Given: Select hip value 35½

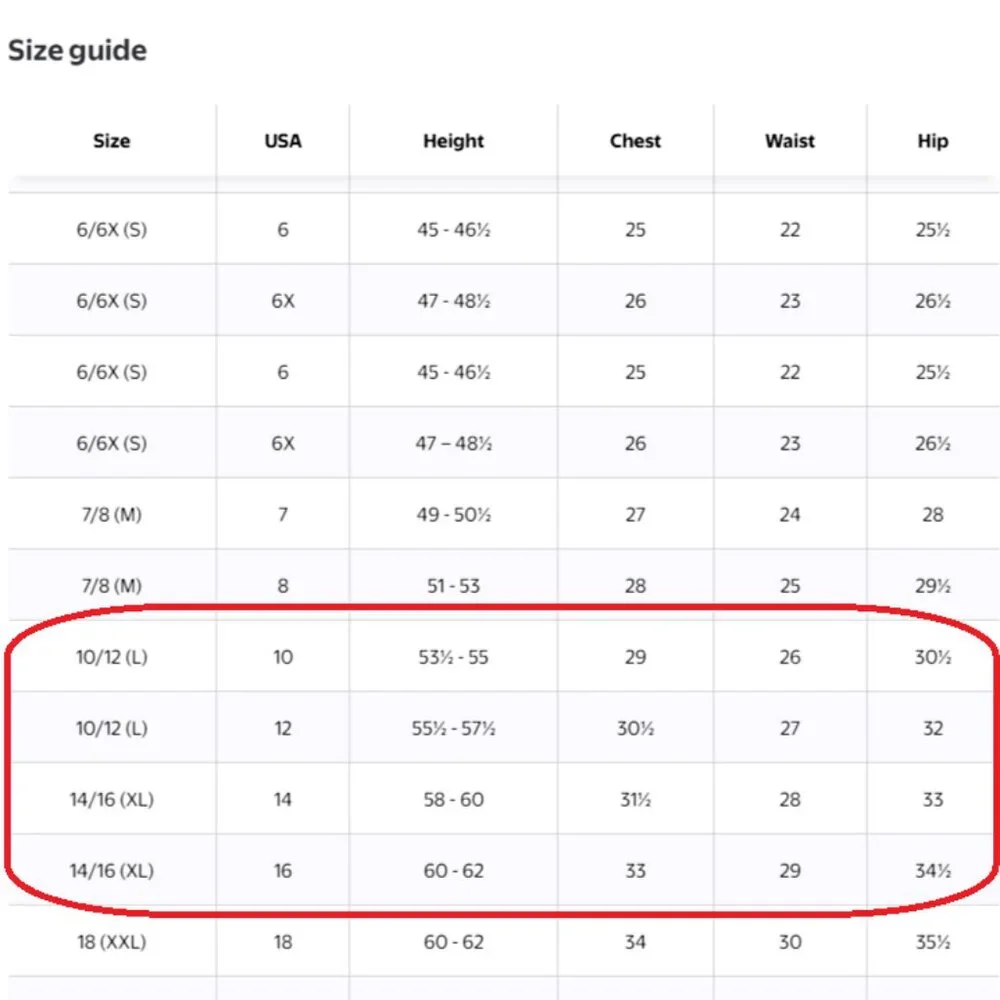Looking at the screenshot, I should [932, 942].
